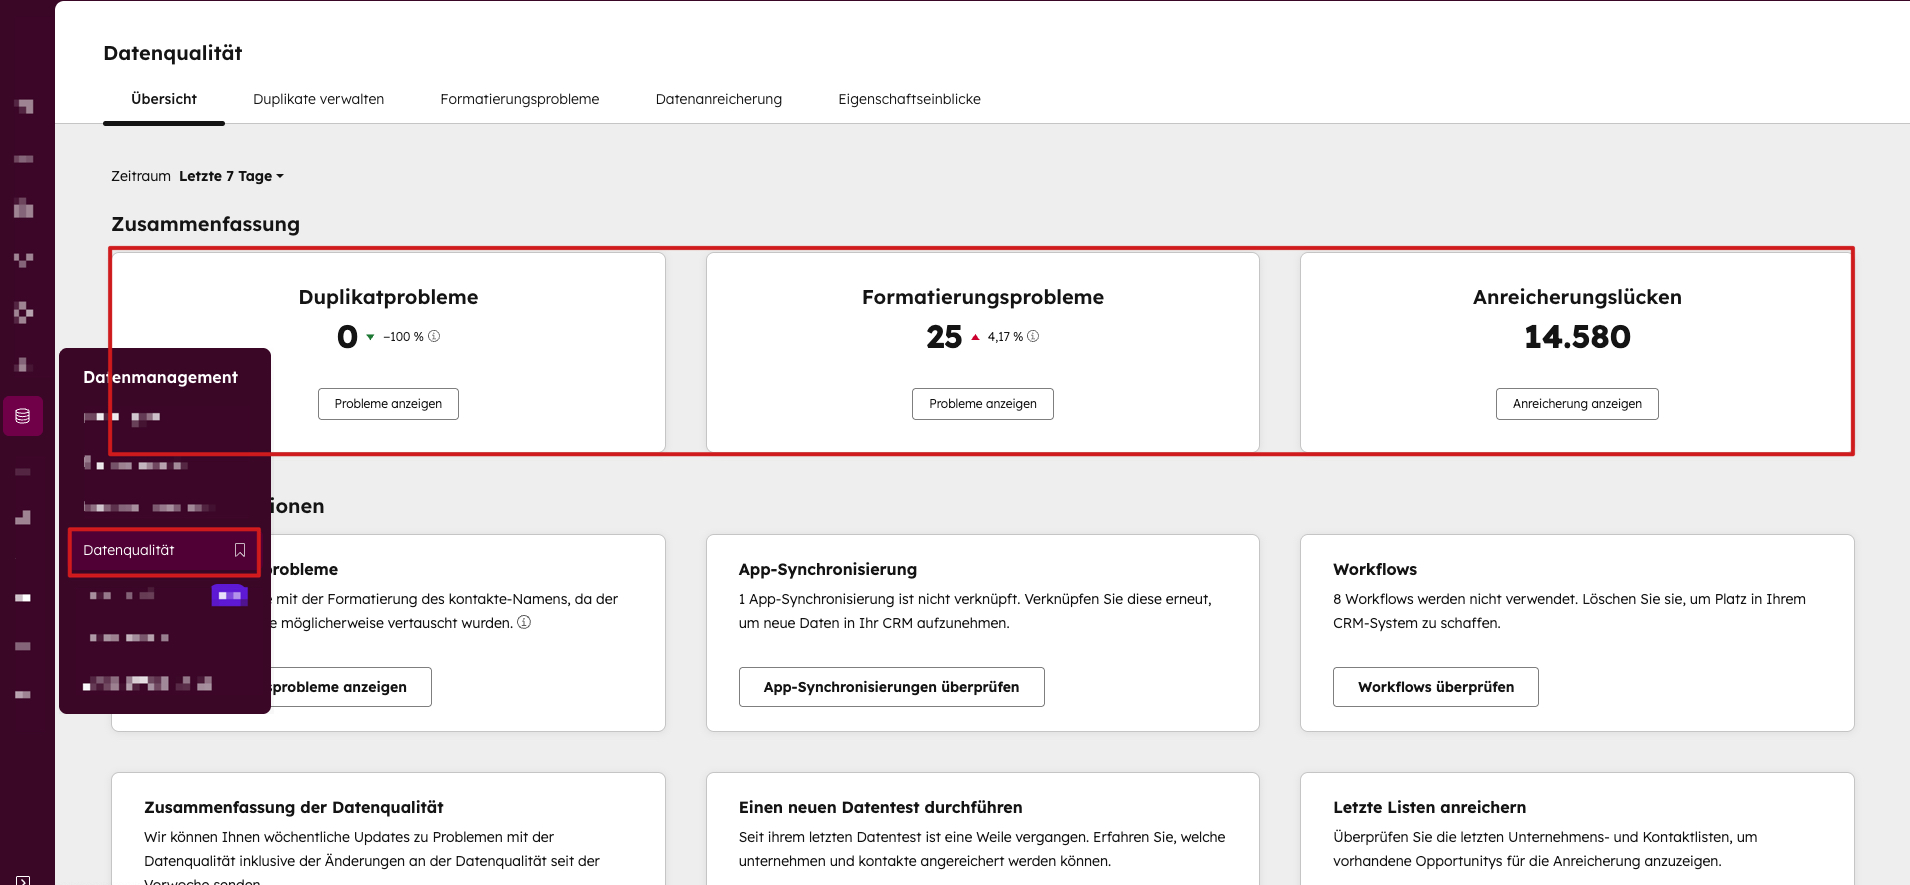Click info icon beside 4,17 % change
The image size is (1910, 885).
tap(1033, 337)
